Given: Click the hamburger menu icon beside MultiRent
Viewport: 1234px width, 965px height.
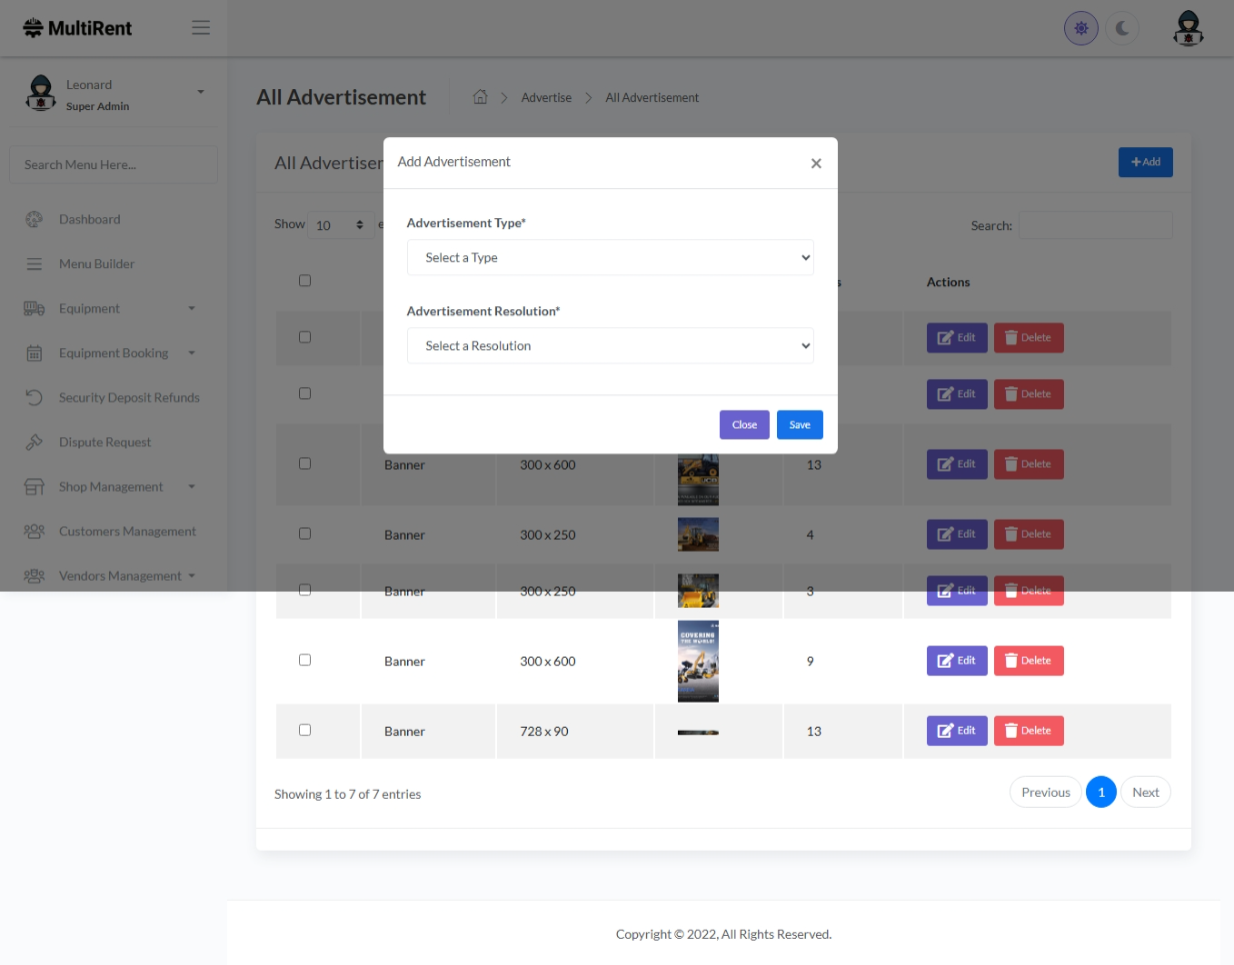Looking at the screenshot, I should (201, 28).
